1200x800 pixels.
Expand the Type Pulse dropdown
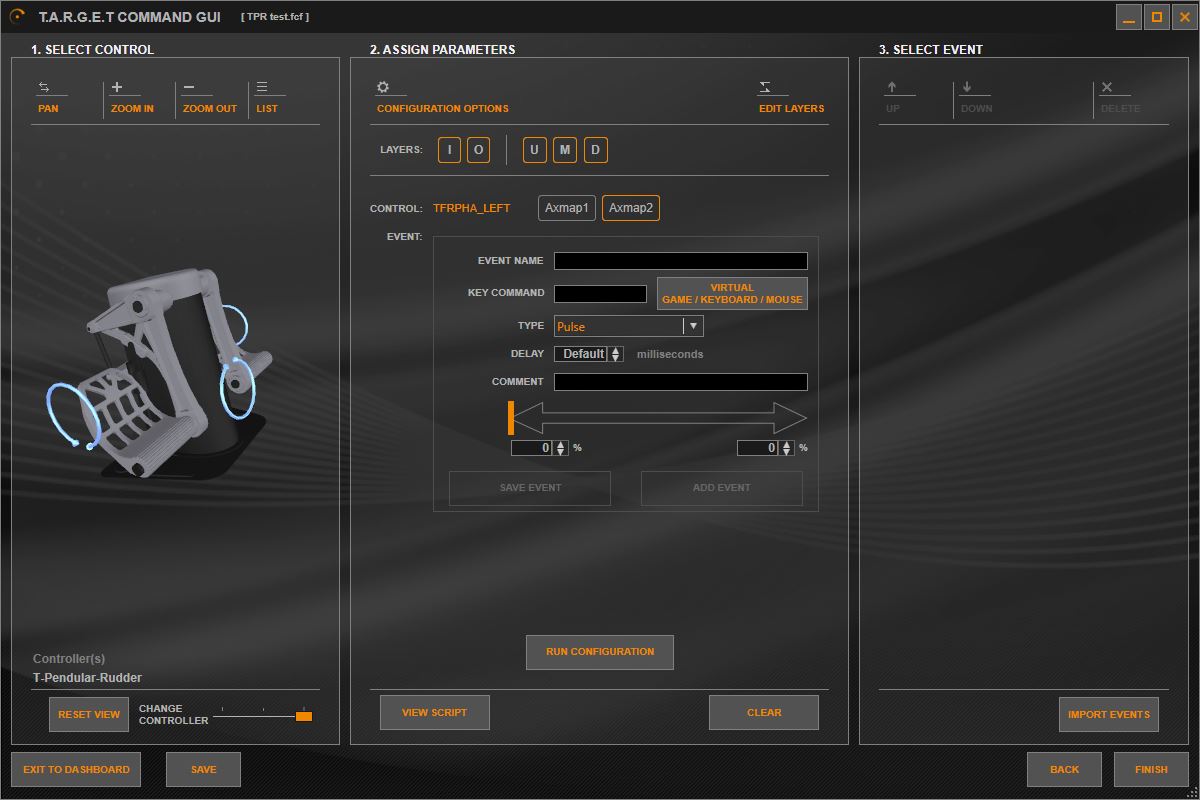pos(692,326)
